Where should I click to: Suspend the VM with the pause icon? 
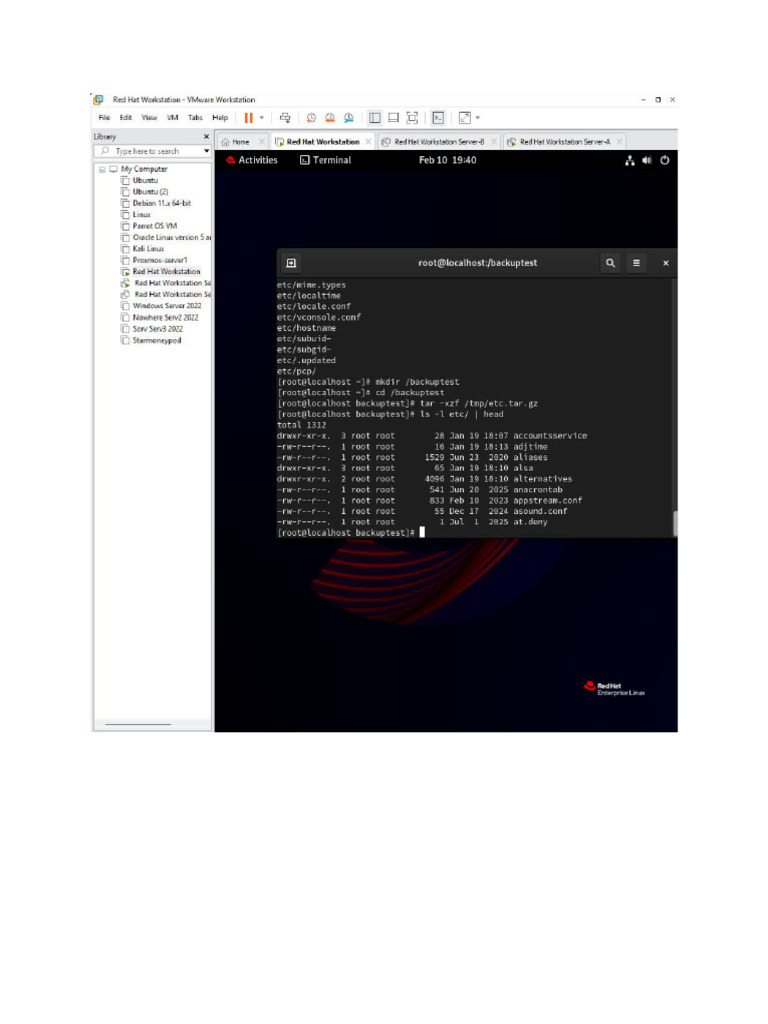248,118
